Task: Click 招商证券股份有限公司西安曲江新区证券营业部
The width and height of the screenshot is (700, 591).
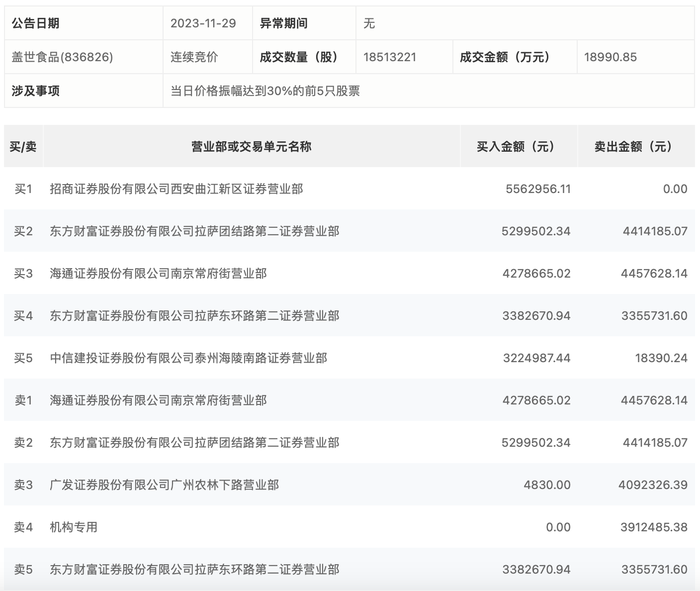Action: pyautogui.click(x=176, y=189)
